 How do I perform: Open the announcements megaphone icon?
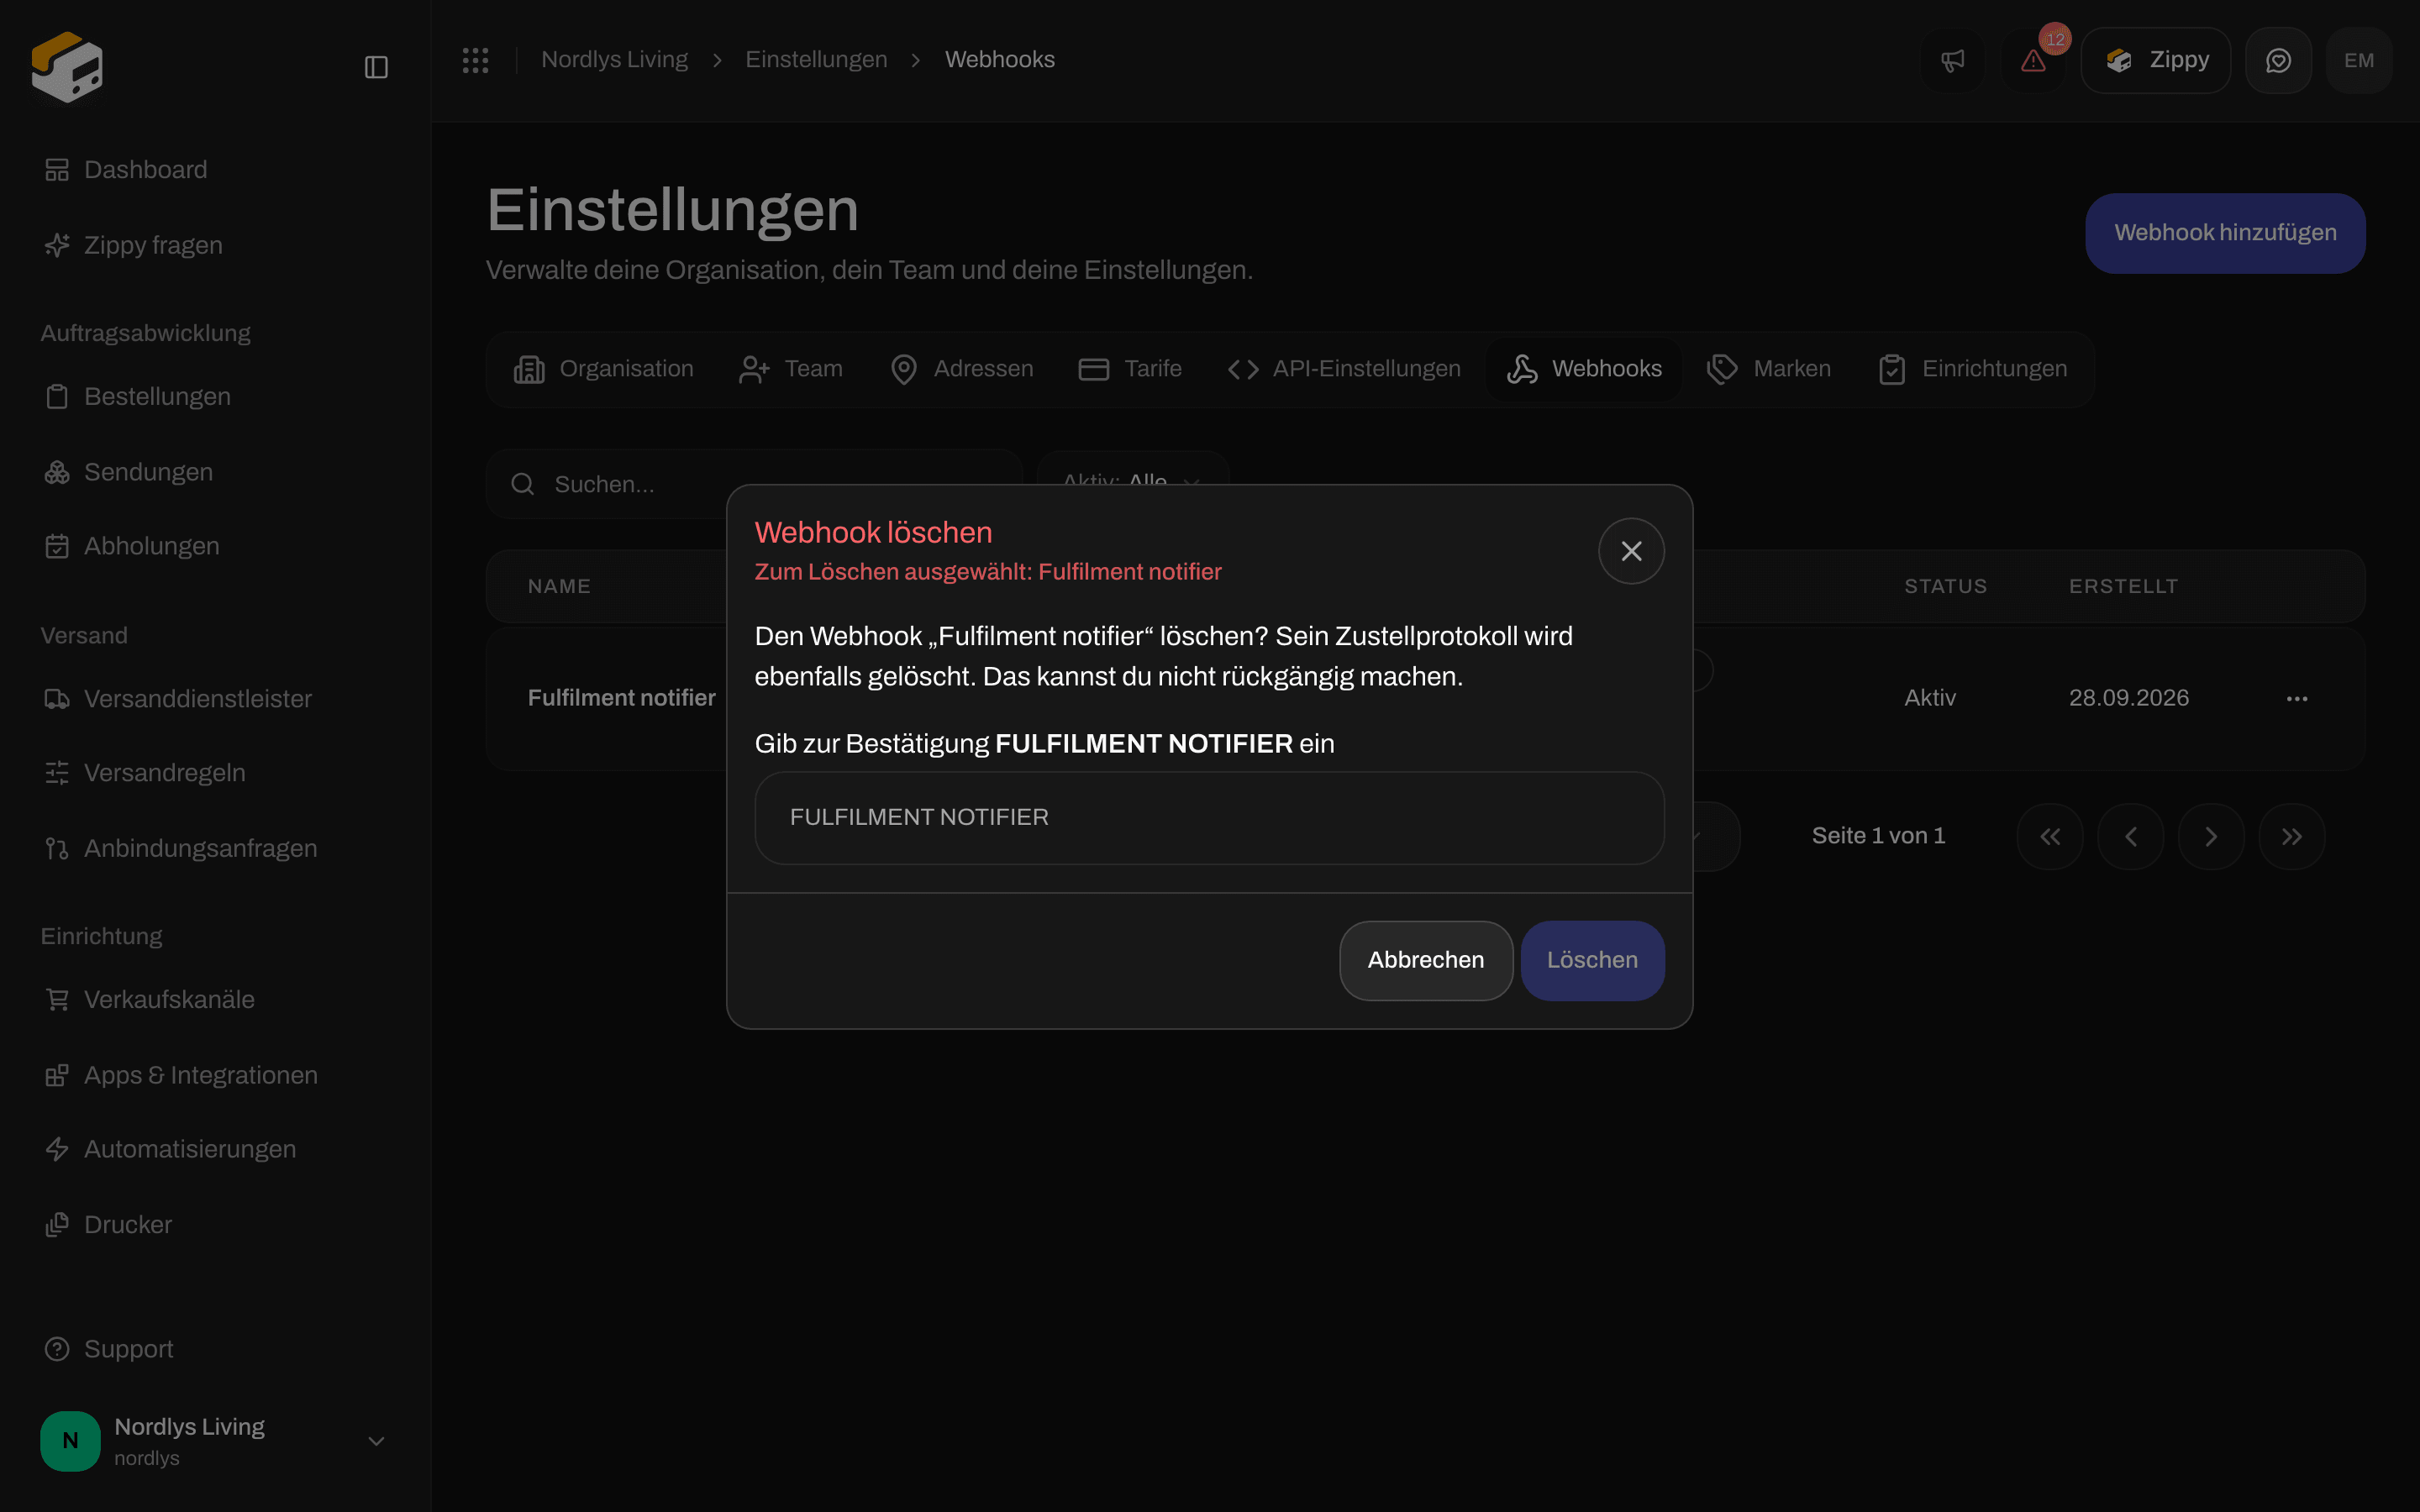[x=1952, y=61]
